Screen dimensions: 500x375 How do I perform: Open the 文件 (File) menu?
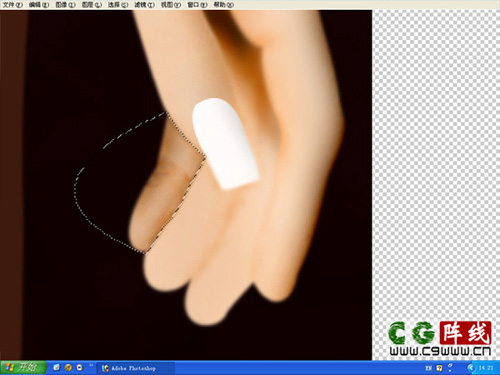(x=13, y=5)
